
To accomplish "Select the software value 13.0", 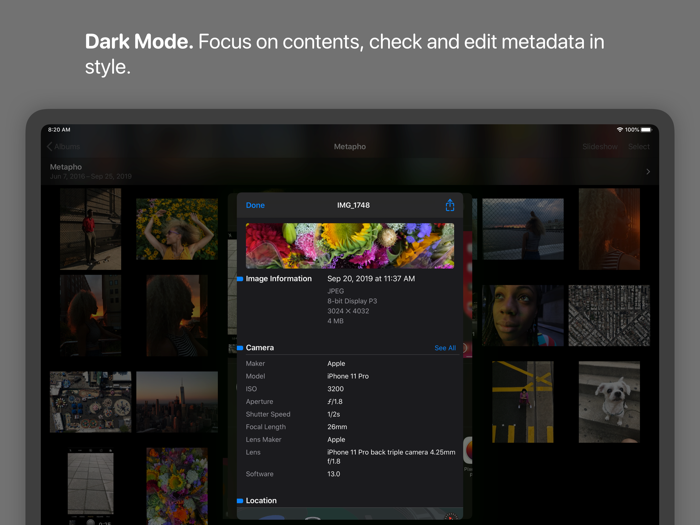I will pos(333,474).
